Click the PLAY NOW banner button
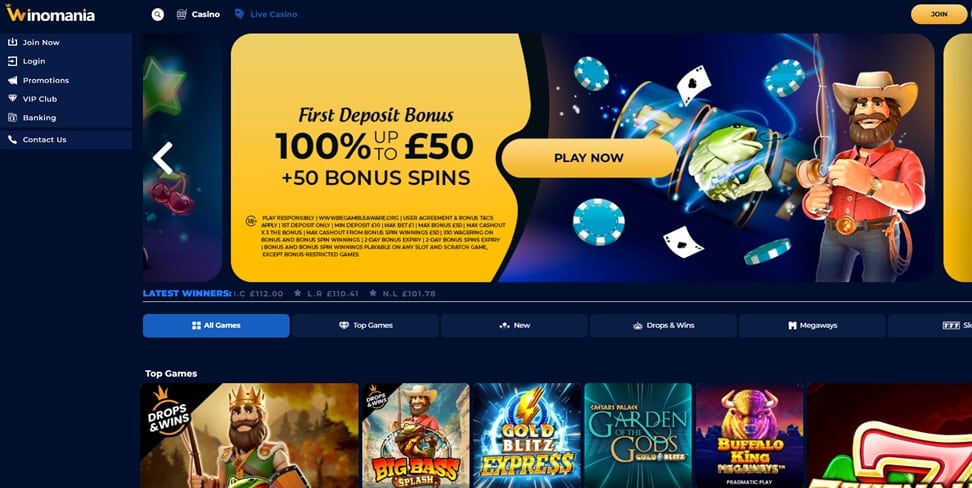The image size is (972, 488). [589, 158]
